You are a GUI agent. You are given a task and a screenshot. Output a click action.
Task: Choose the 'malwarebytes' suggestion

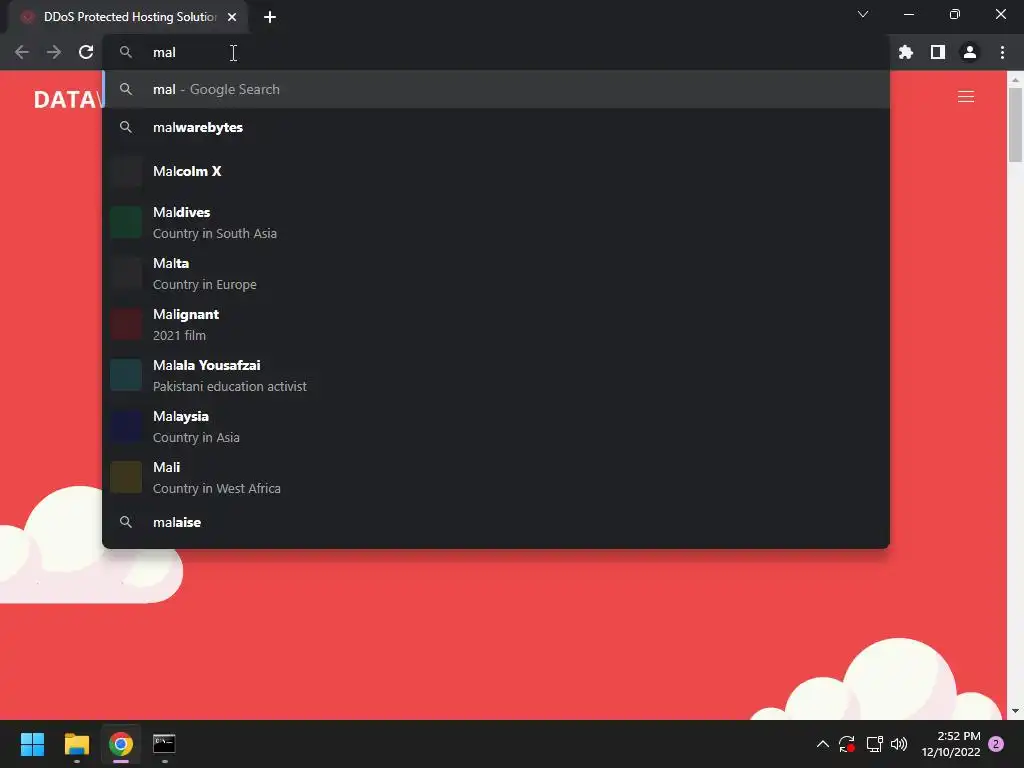pyautogui.click(x=496, y=127)
